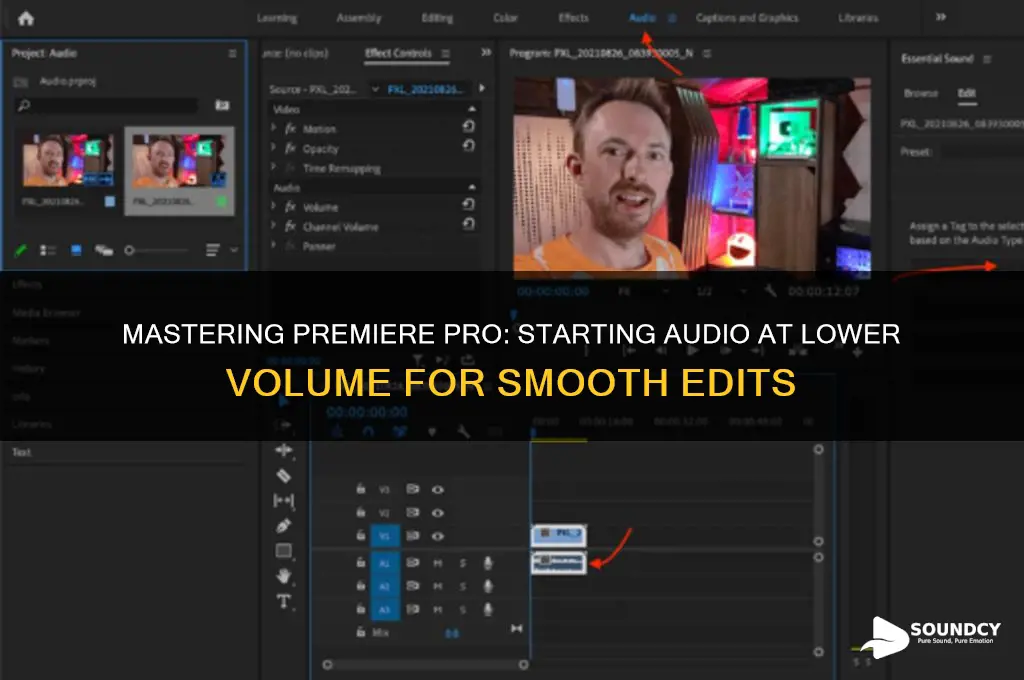Switch to the Assembly workspace
1024x680 pixels.
click(x=359, y=18)
